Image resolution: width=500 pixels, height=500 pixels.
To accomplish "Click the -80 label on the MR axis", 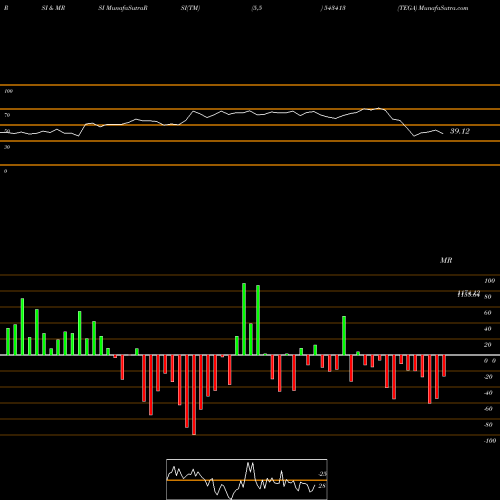I will click(488, 425).
